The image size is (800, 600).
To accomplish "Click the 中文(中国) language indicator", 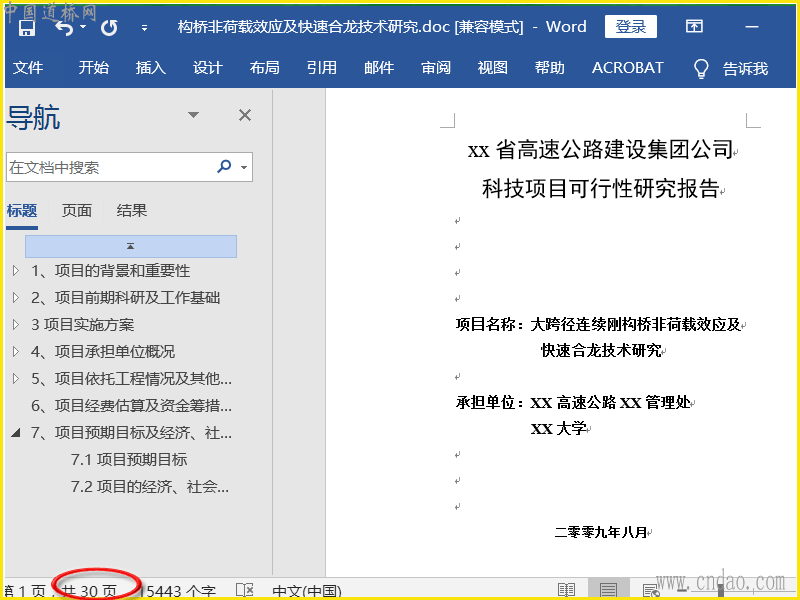I will [307, 591].
